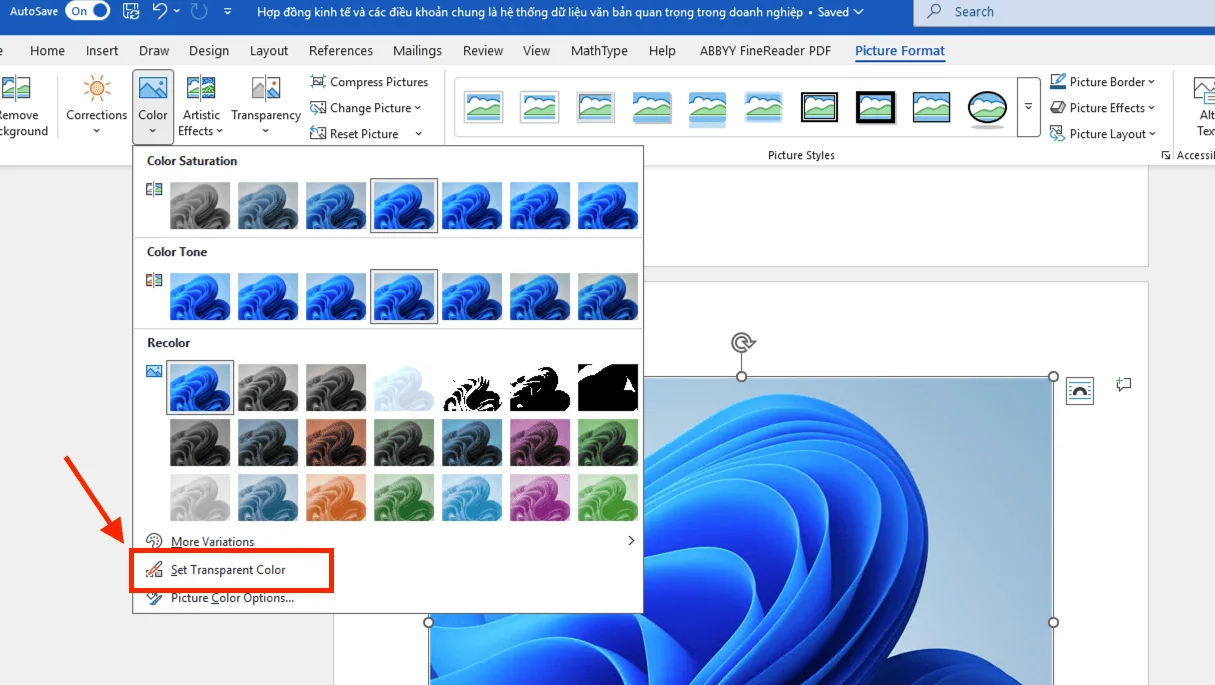
Task: Click the Save disk icon
Action: click(131, 12)
